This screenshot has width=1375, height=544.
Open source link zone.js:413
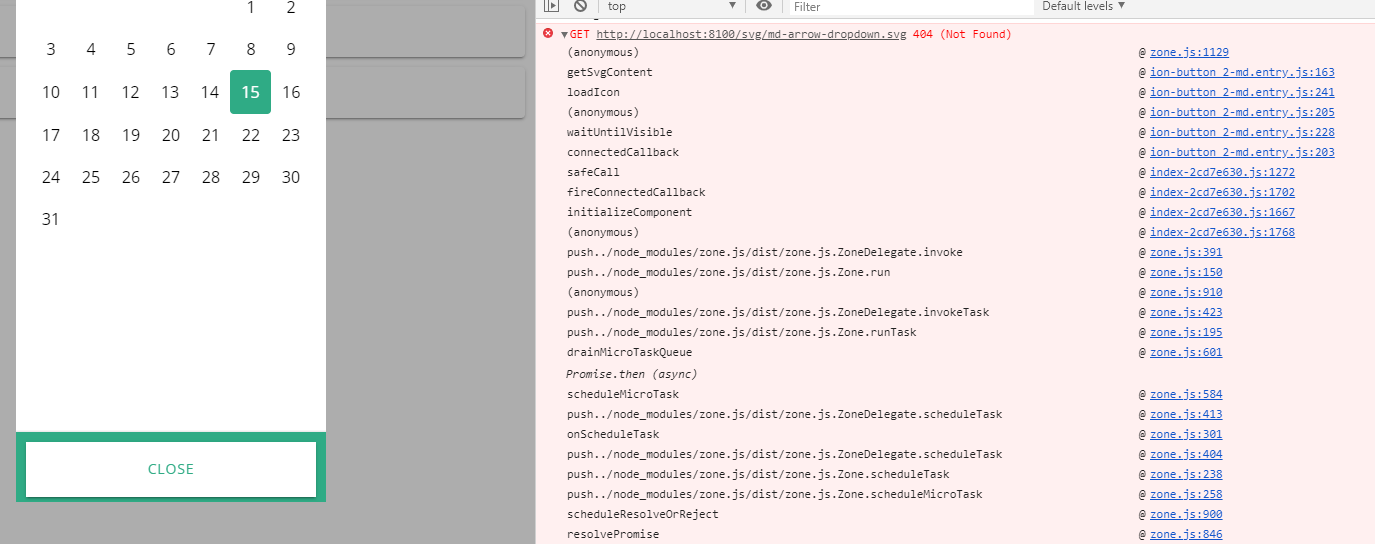(x=1186, y=414)
